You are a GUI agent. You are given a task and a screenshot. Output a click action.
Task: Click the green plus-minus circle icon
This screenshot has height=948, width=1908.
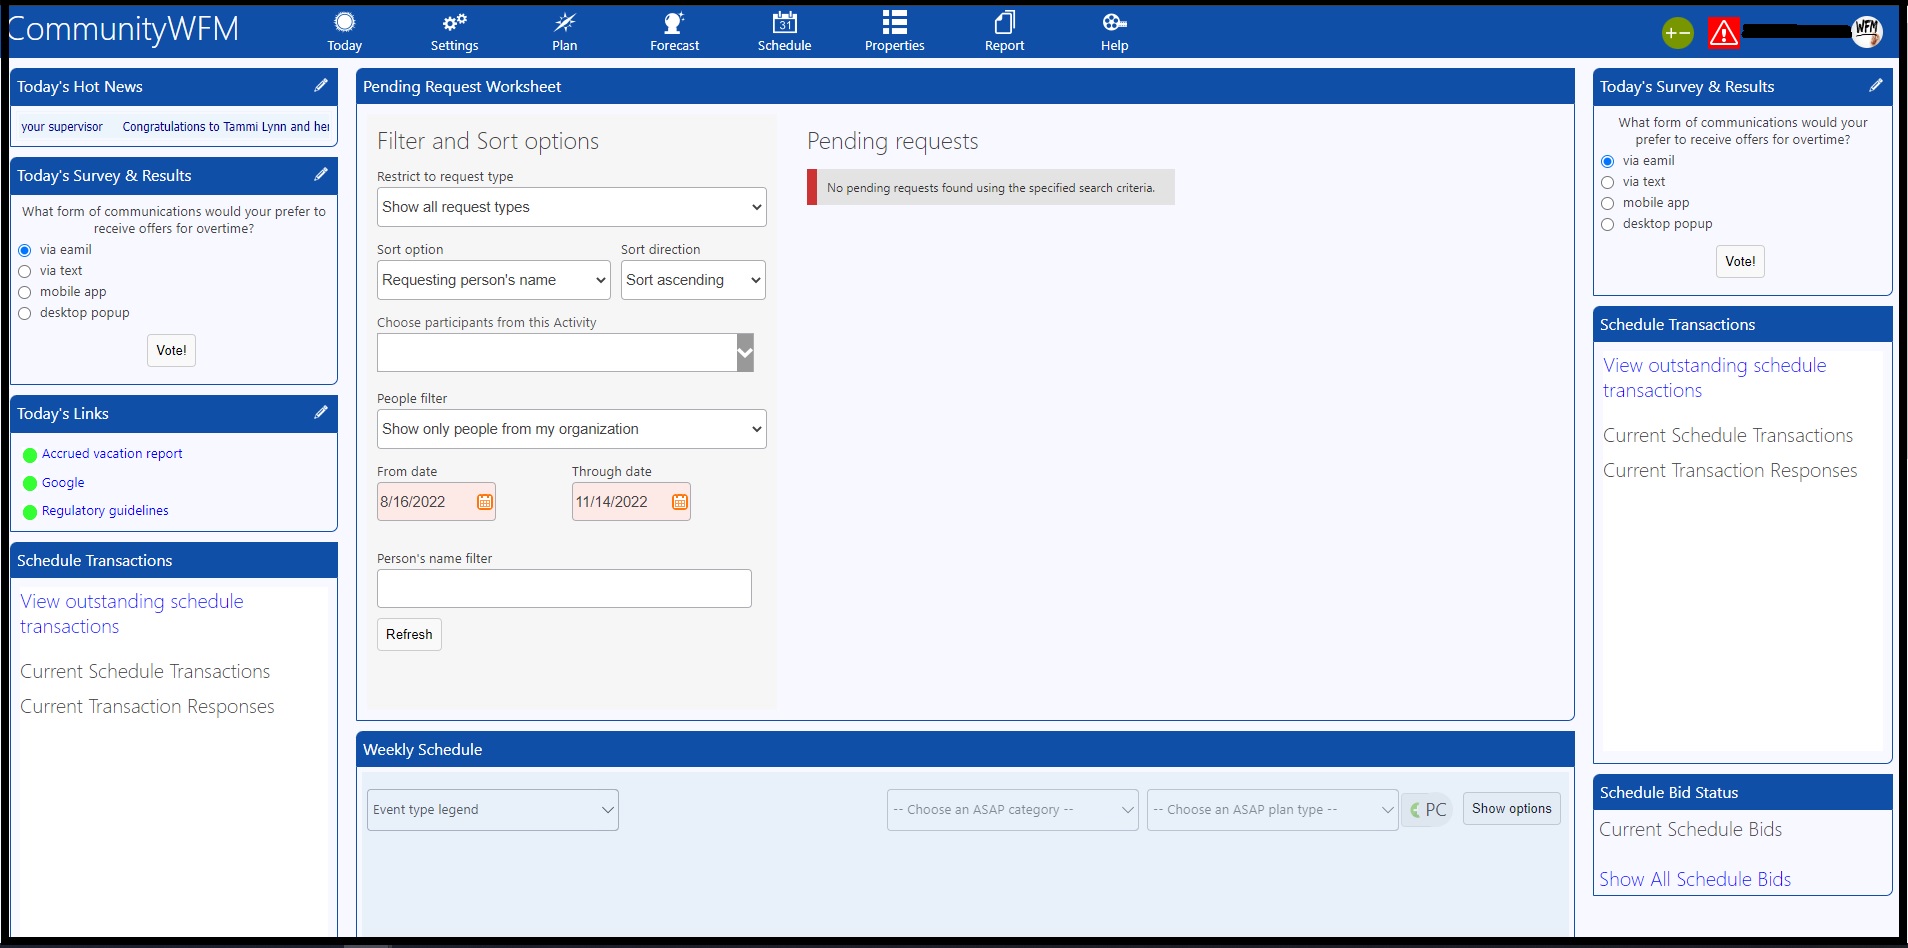click(x=1677, y=33)
